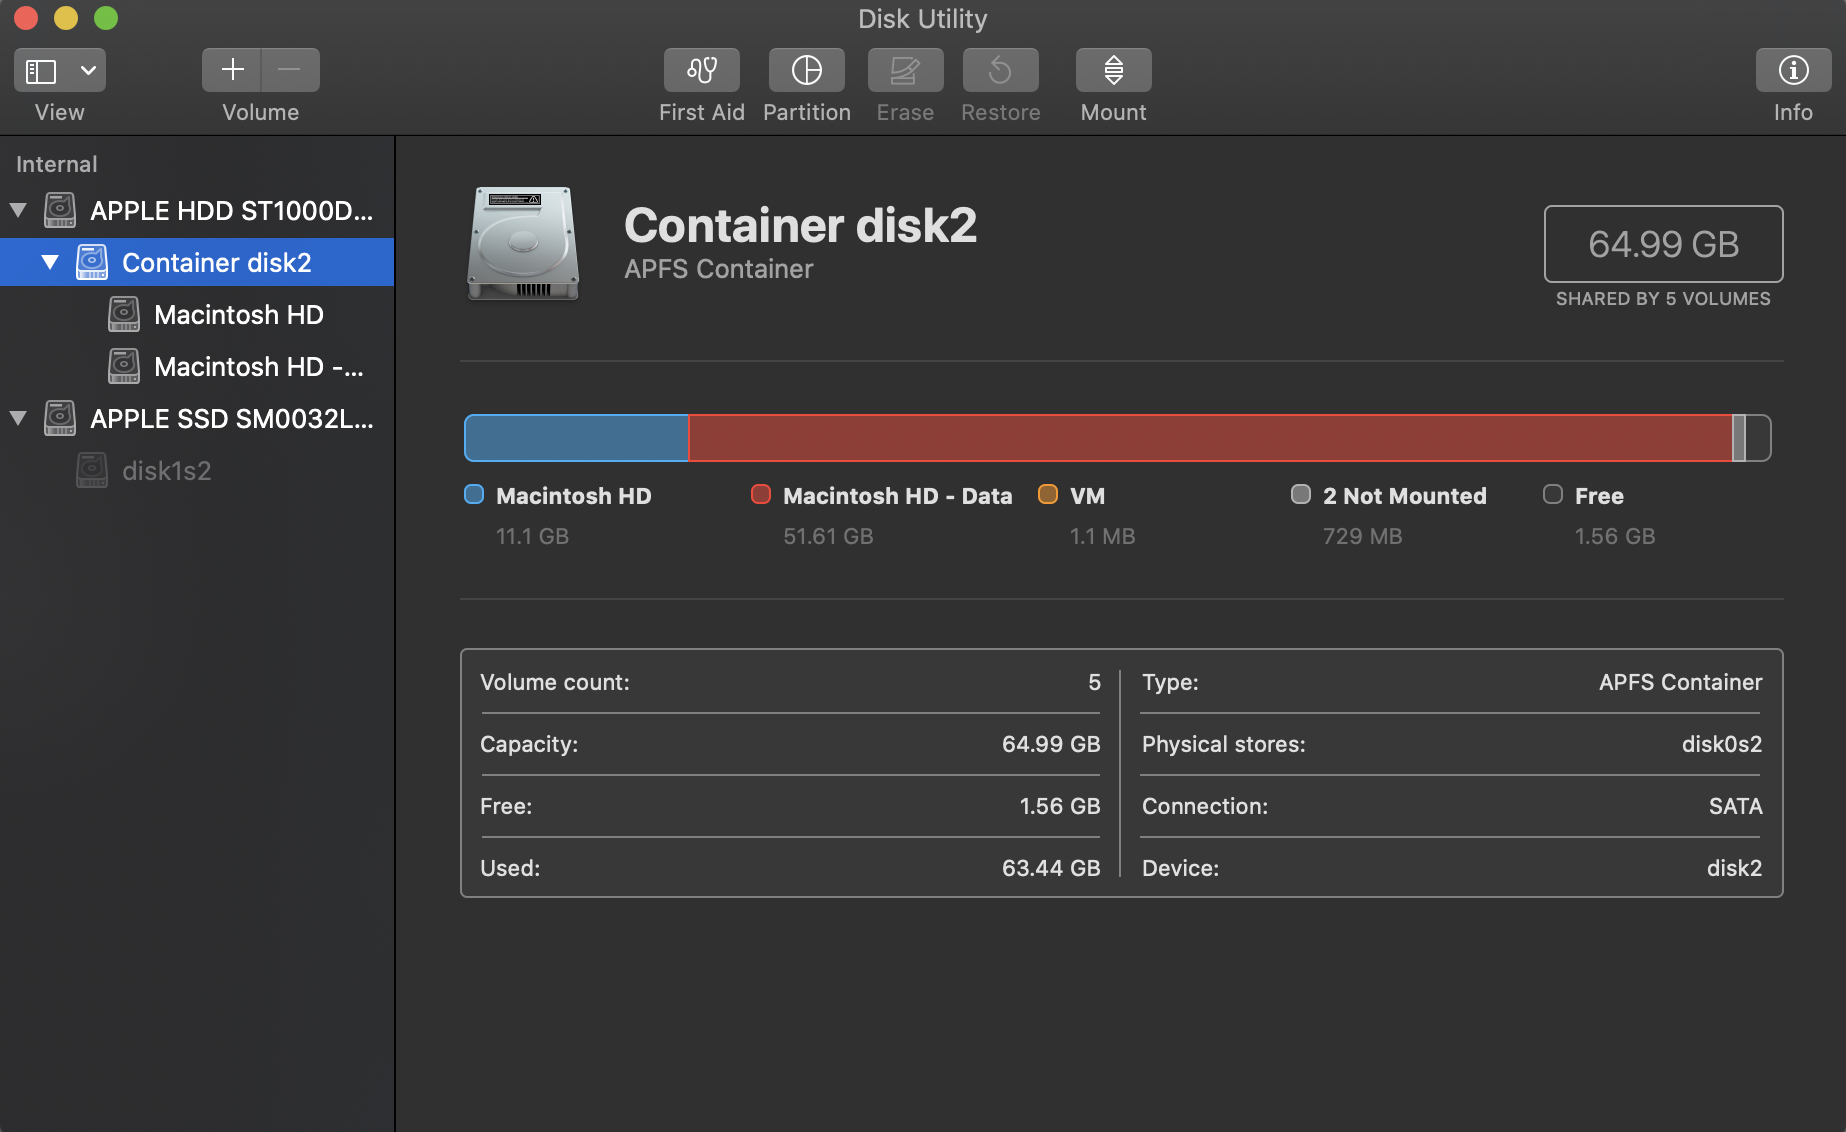Click the Mount toolbar icon
1846x1132 pixels.
1113,70
